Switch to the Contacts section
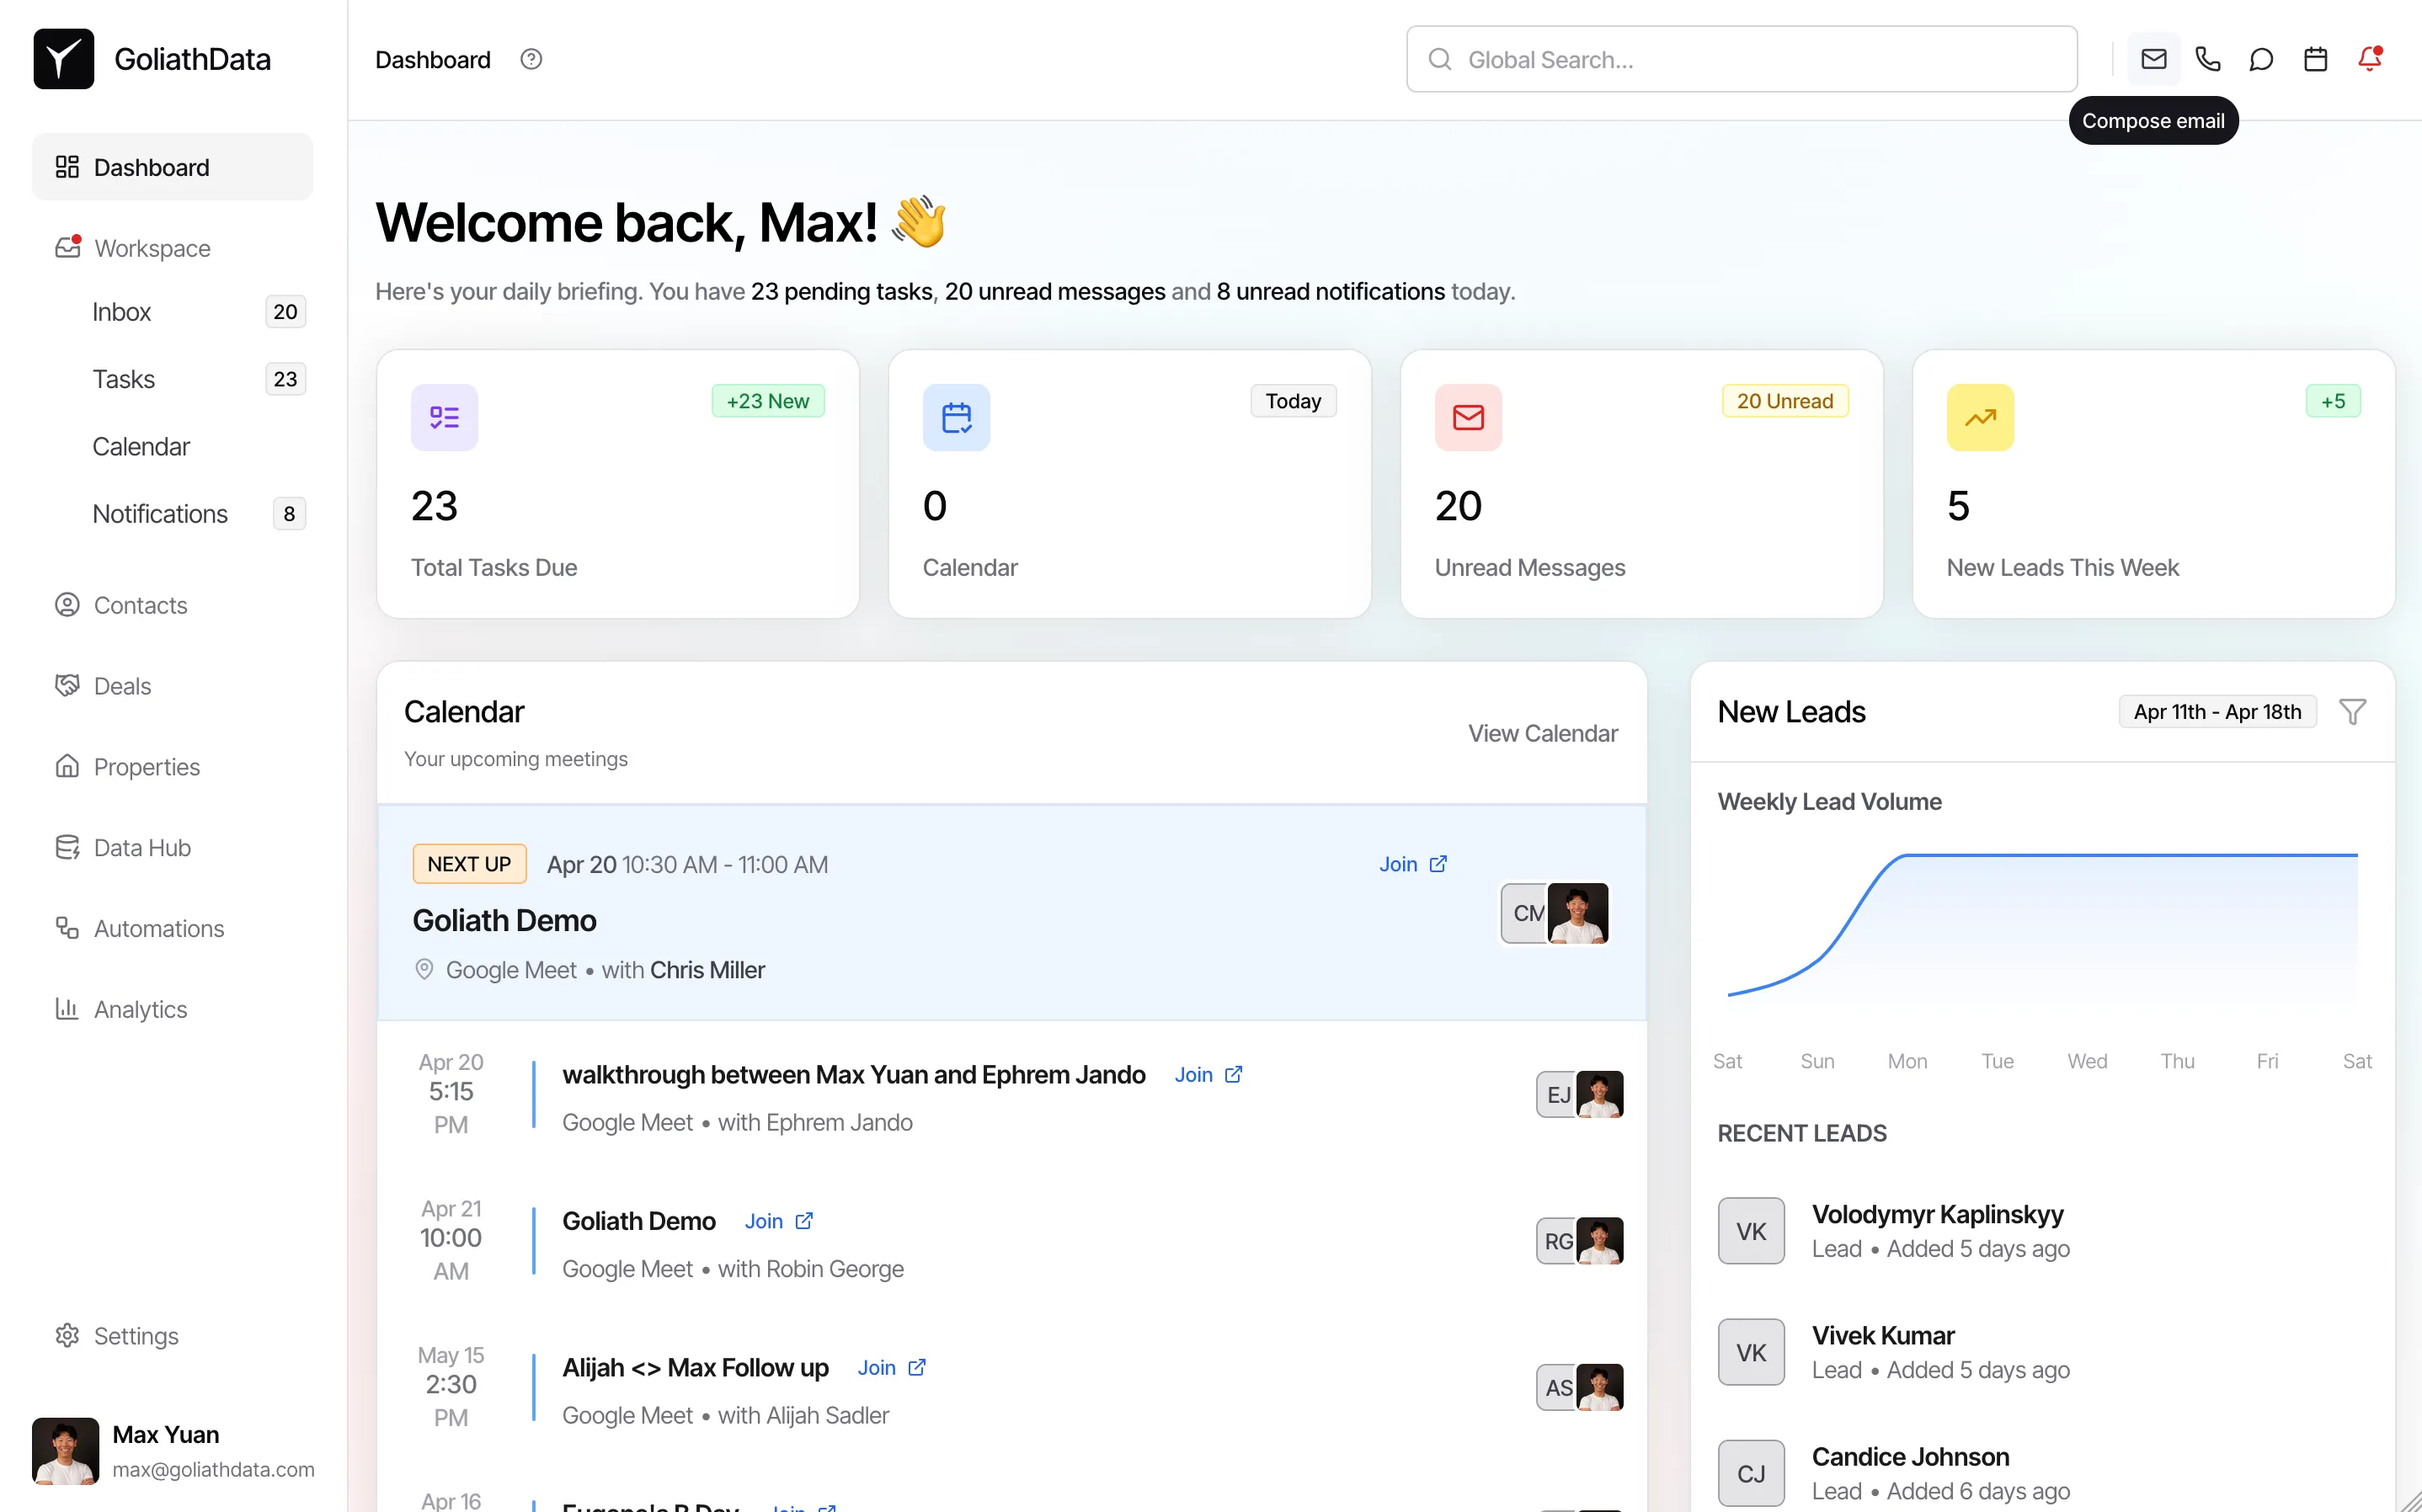 coord(139,605)
